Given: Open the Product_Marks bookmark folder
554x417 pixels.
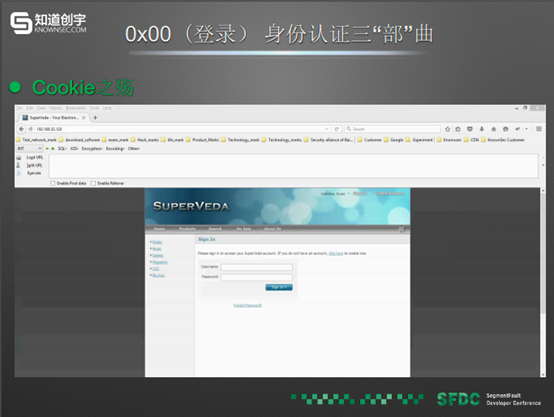Looking at the screenshot, I should pos(202,140).
